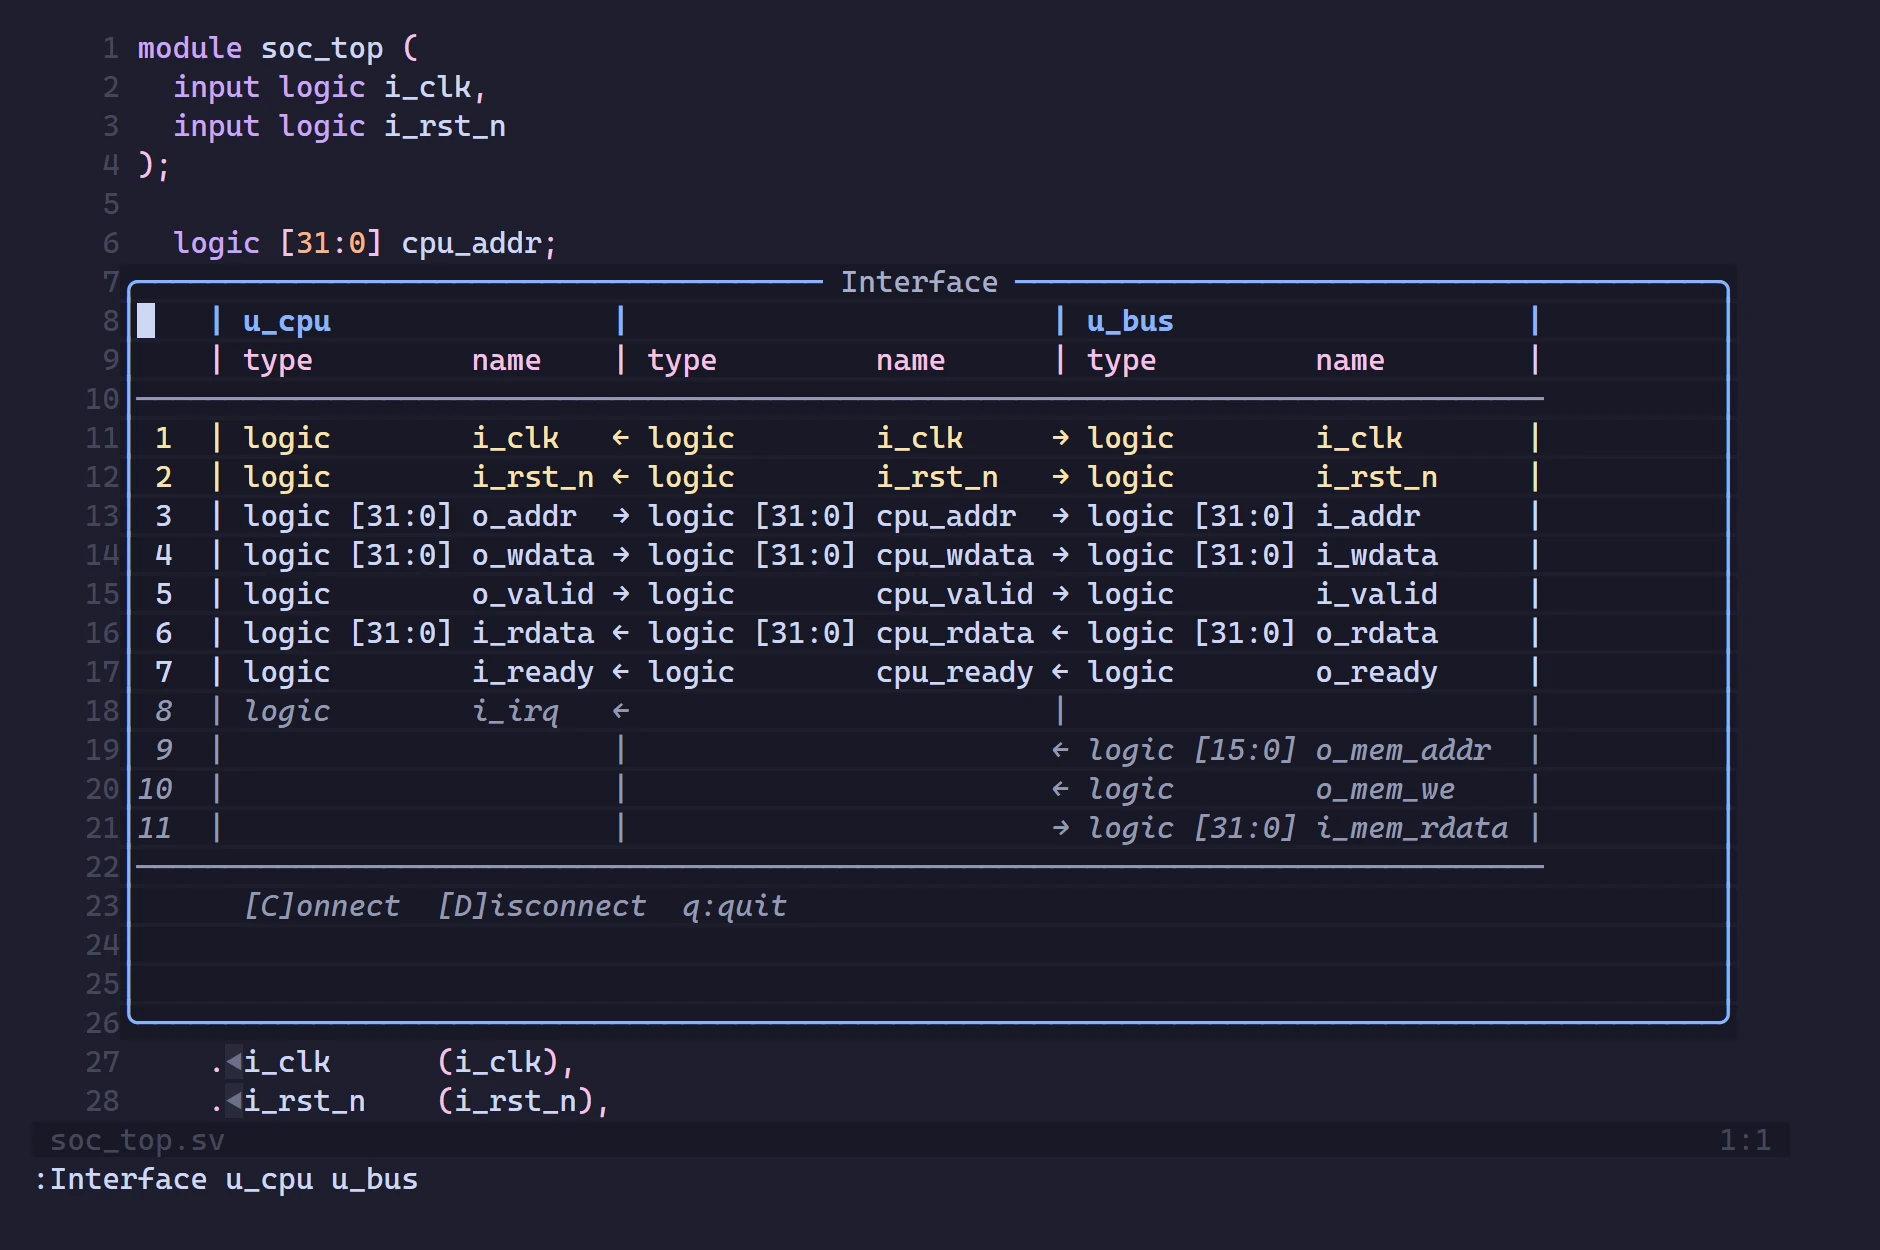Select the u_cpu column header
Viewport: 1880px width, 1250px height.
tap(286, 322)
